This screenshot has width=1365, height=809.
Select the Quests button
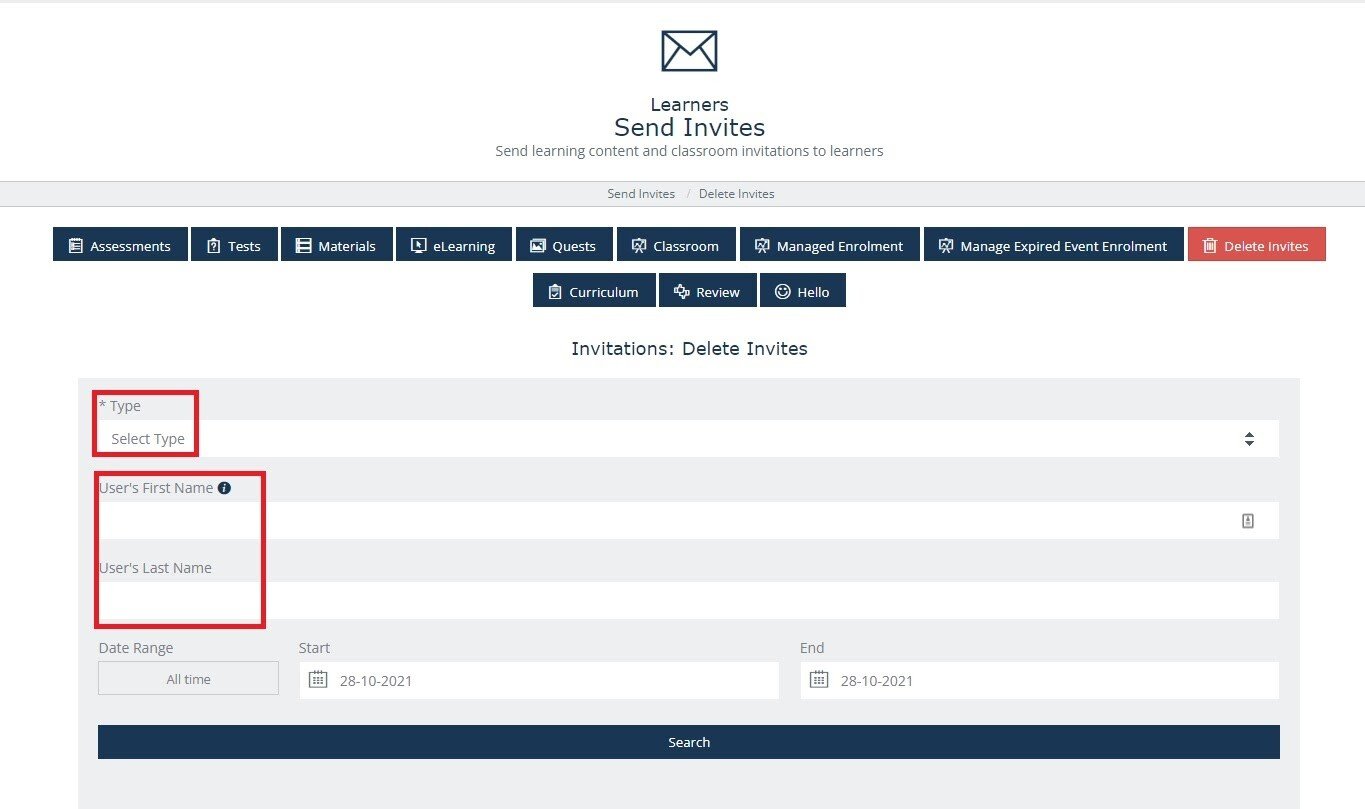tap(563, 246)
